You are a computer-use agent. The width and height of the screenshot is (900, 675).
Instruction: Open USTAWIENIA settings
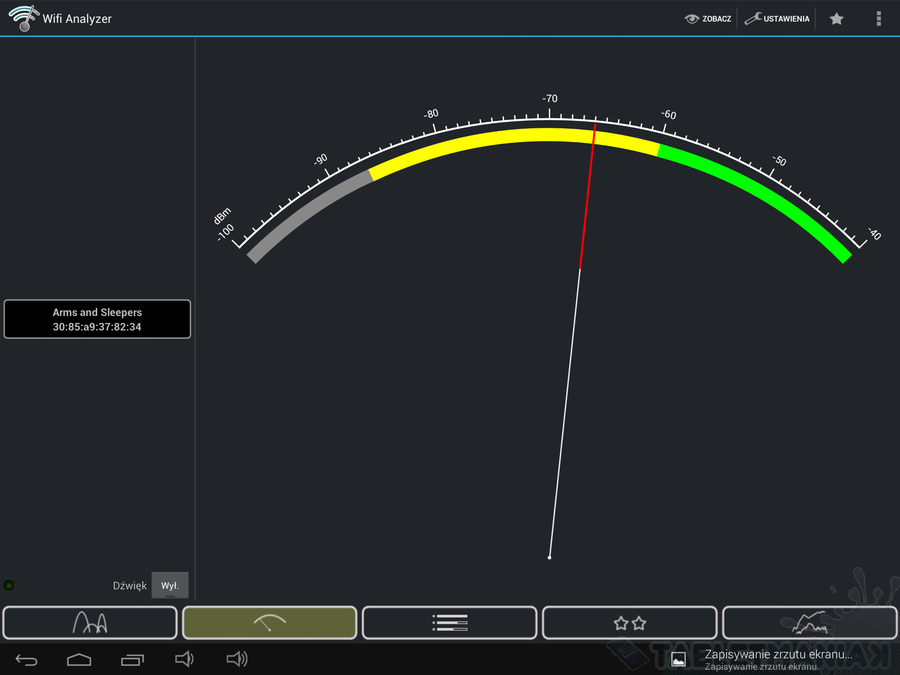(777, 18)
